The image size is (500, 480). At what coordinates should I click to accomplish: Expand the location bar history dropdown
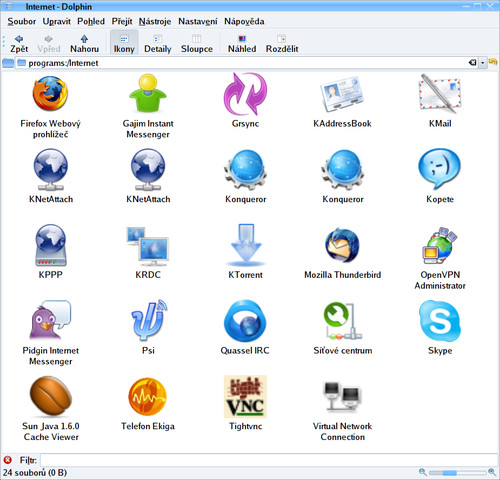(x=482, y=63)
